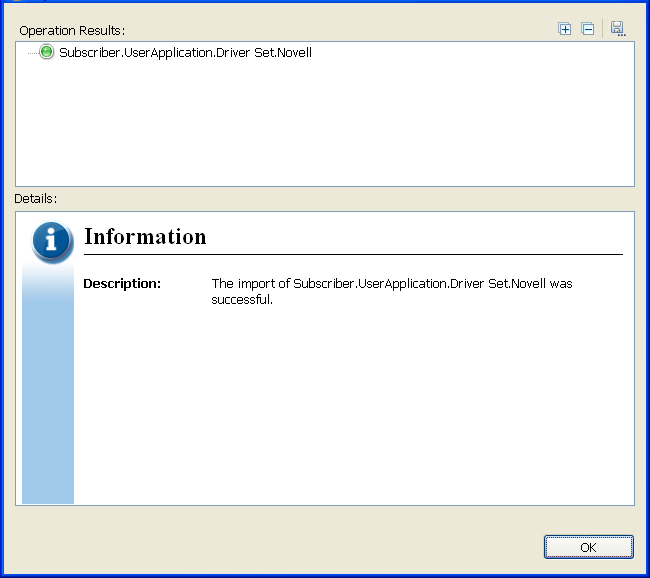Click the Save results to file icon
Screen dimensions: 650x578
point(618,29)
